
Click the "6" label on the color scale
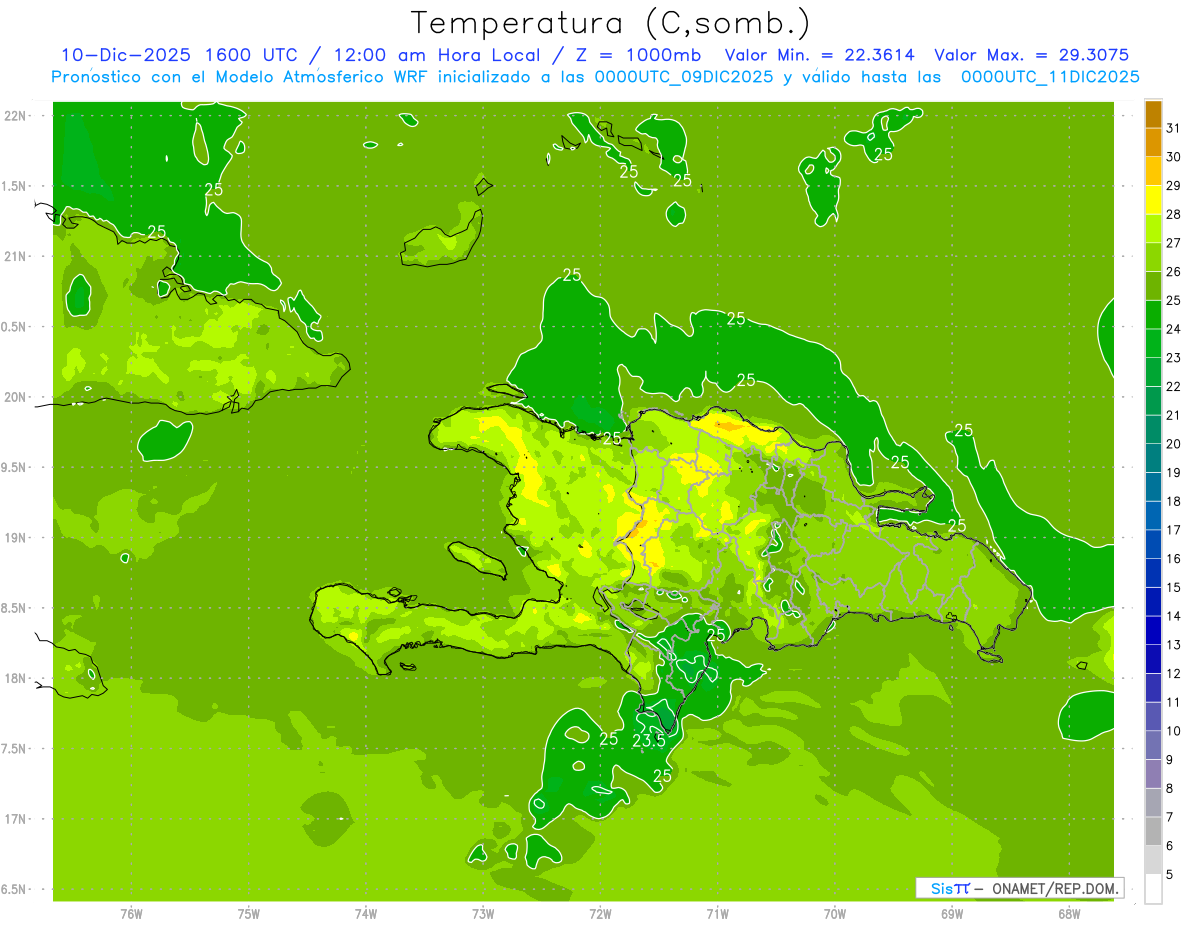[x=1170, y=846]
